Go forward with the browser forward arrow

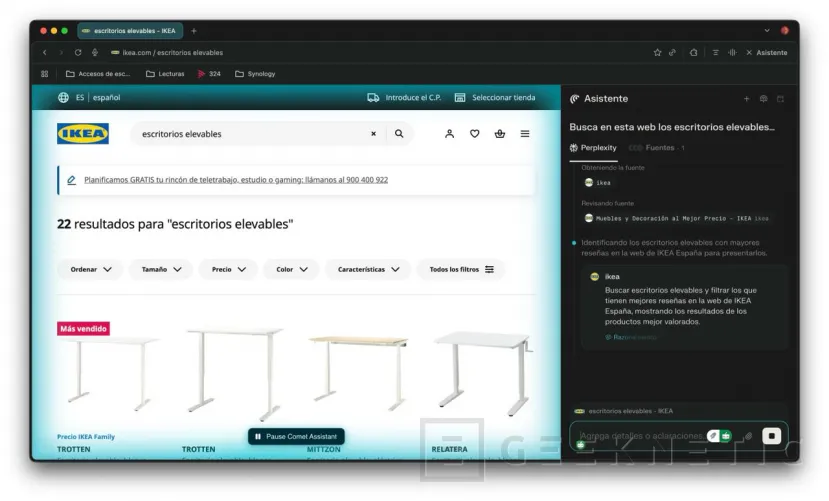(61, 52)
